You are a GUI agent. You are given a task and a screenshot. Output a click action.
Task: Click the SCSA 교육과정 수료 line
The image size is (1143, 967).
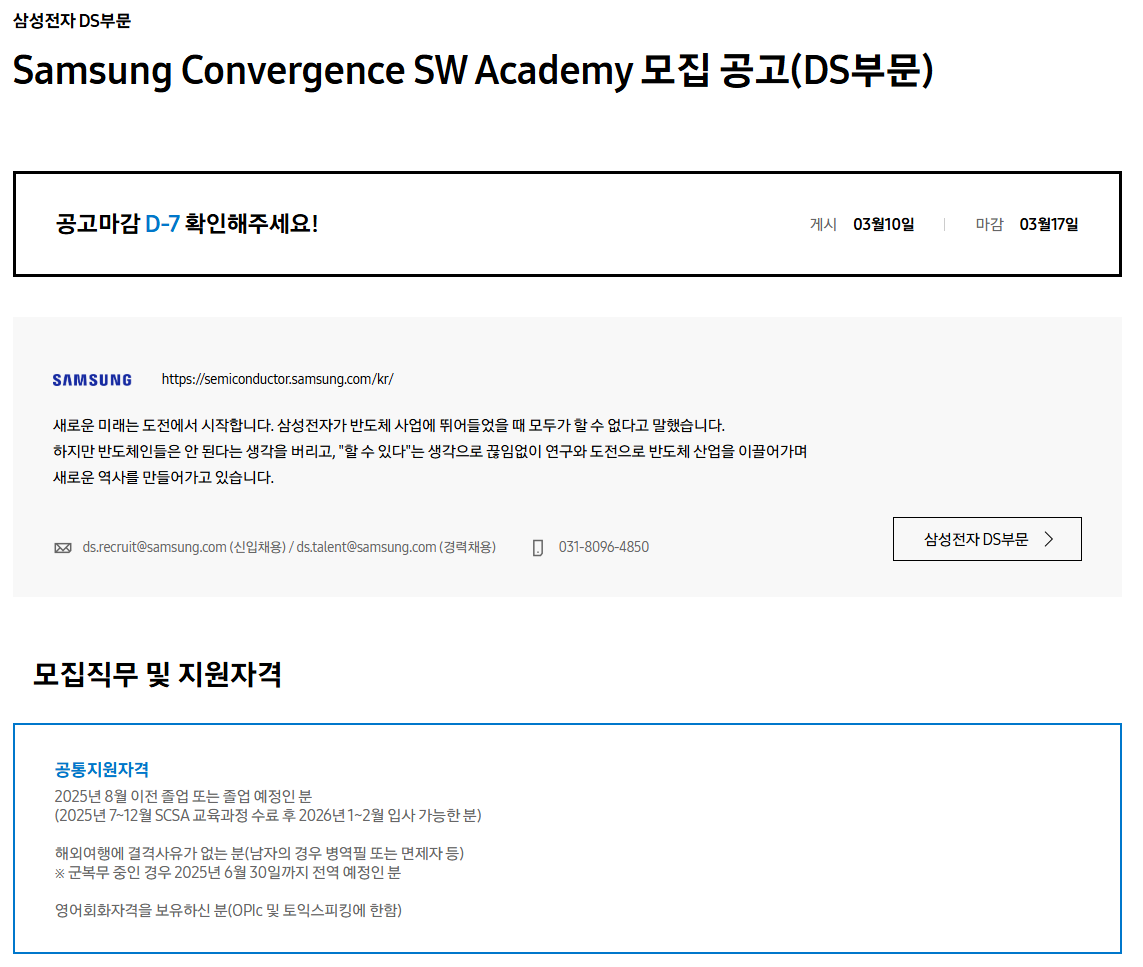click(x=268, y=815)
